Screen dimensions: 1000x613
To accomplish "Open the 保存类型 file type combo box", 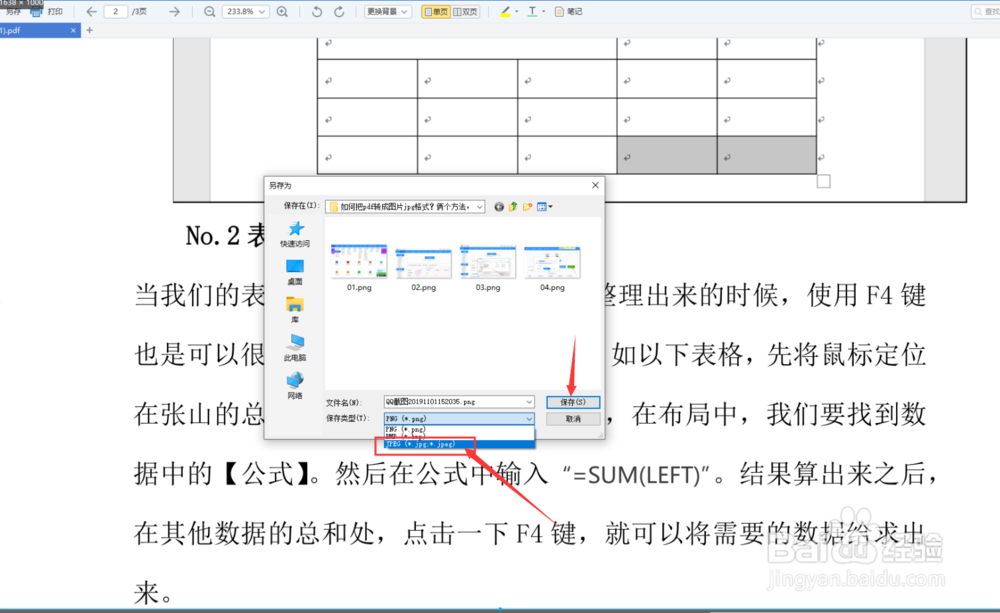I will coord(459,418).
